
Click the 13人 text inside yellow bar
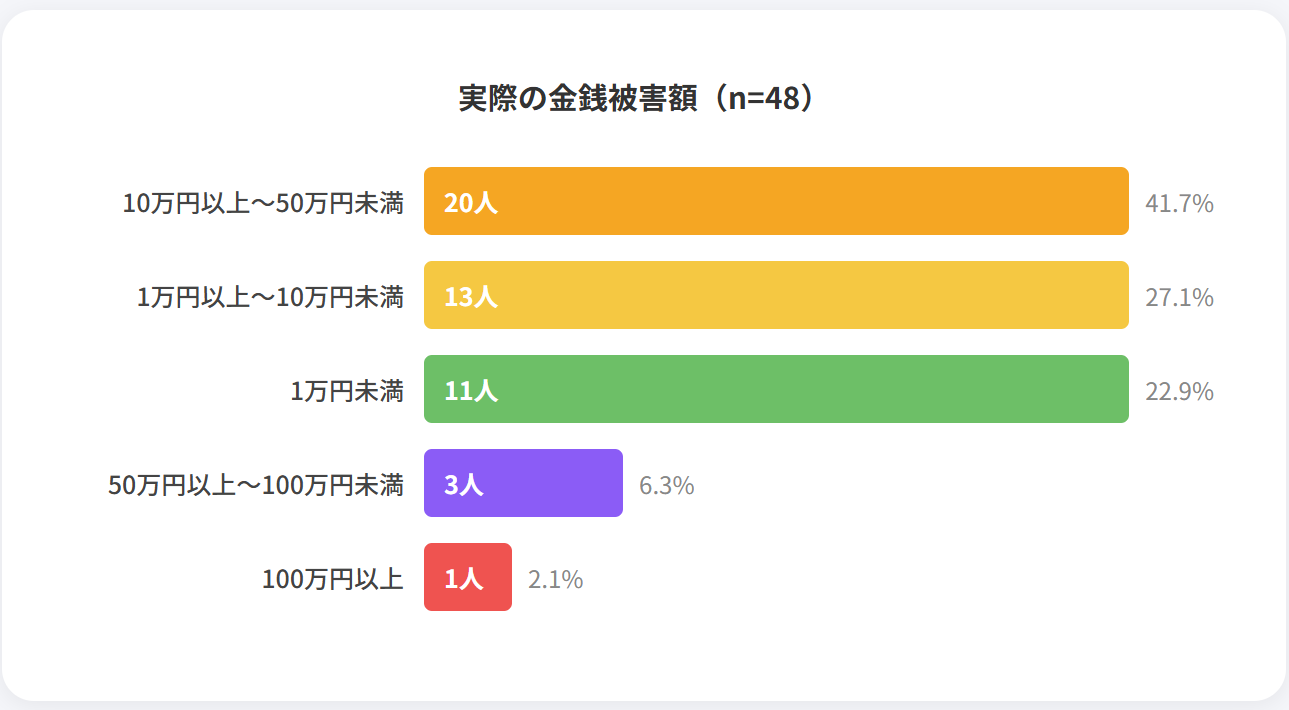(471, 297)
